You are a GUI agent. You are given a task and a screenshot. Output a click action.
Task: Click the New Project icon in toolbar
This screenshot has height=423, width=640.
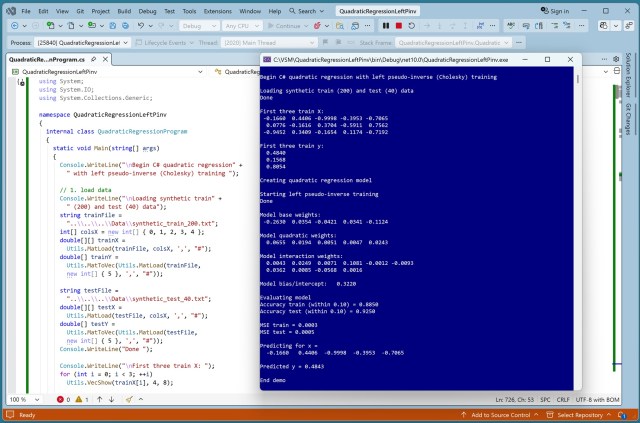50,26
